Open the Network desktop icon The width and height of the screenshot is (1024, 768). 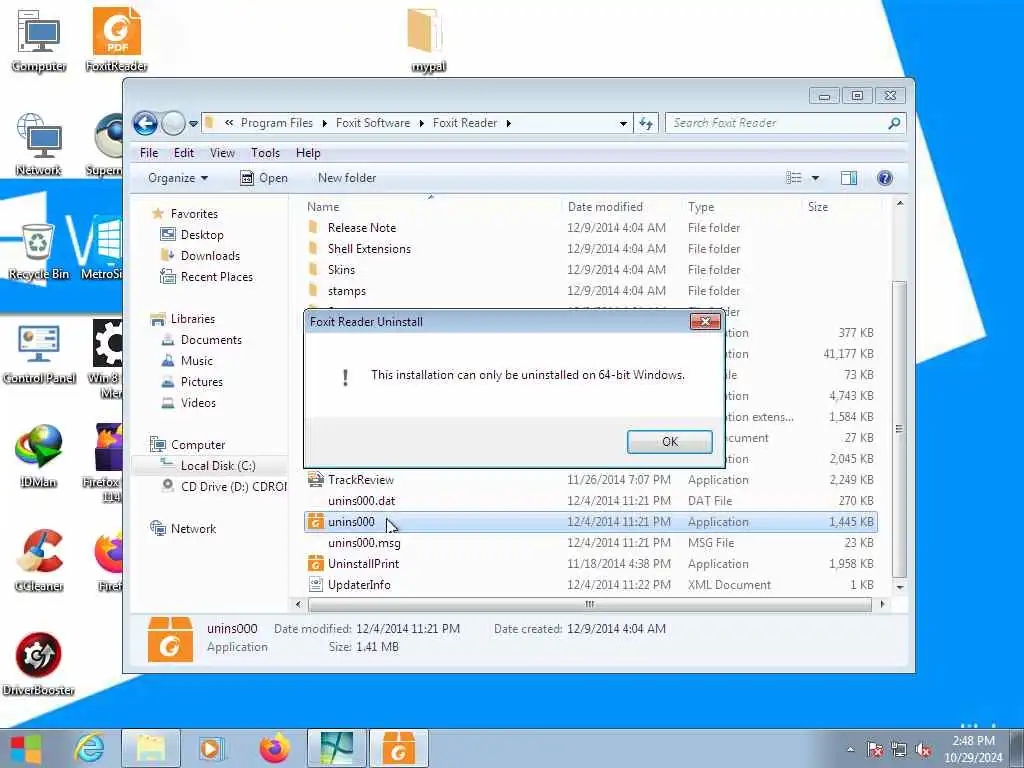39,145
